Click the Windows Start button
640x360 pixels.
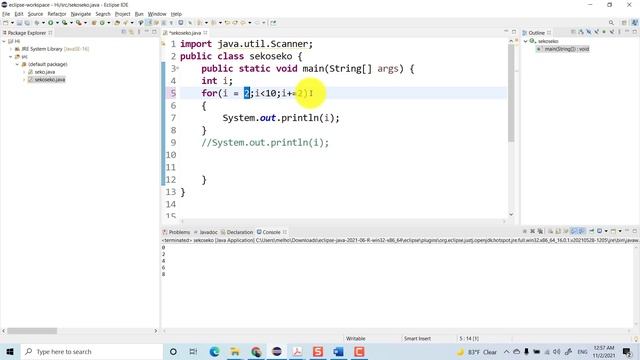10,351
